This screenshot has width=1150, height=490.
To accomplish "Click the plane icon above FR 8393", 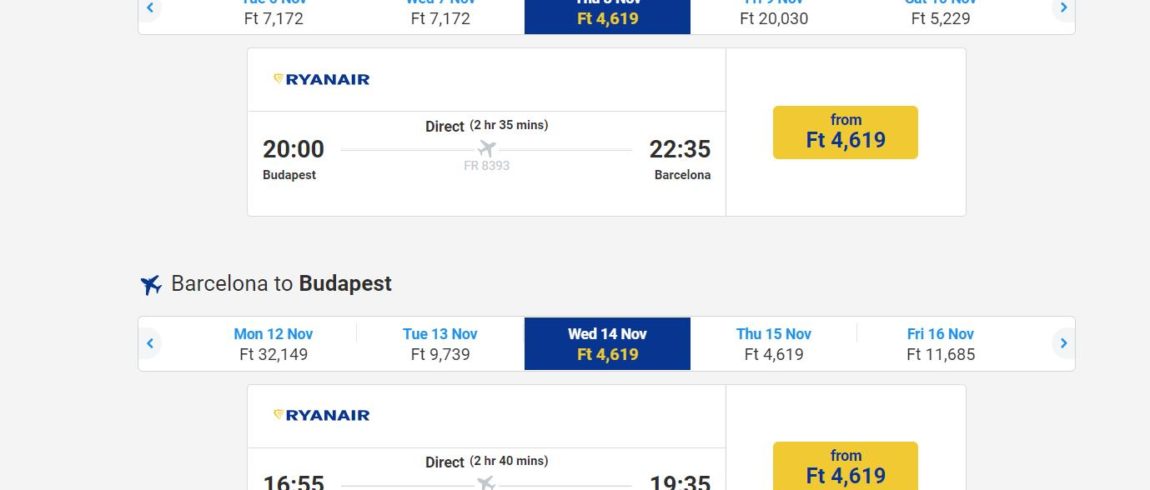I will 486,149.
